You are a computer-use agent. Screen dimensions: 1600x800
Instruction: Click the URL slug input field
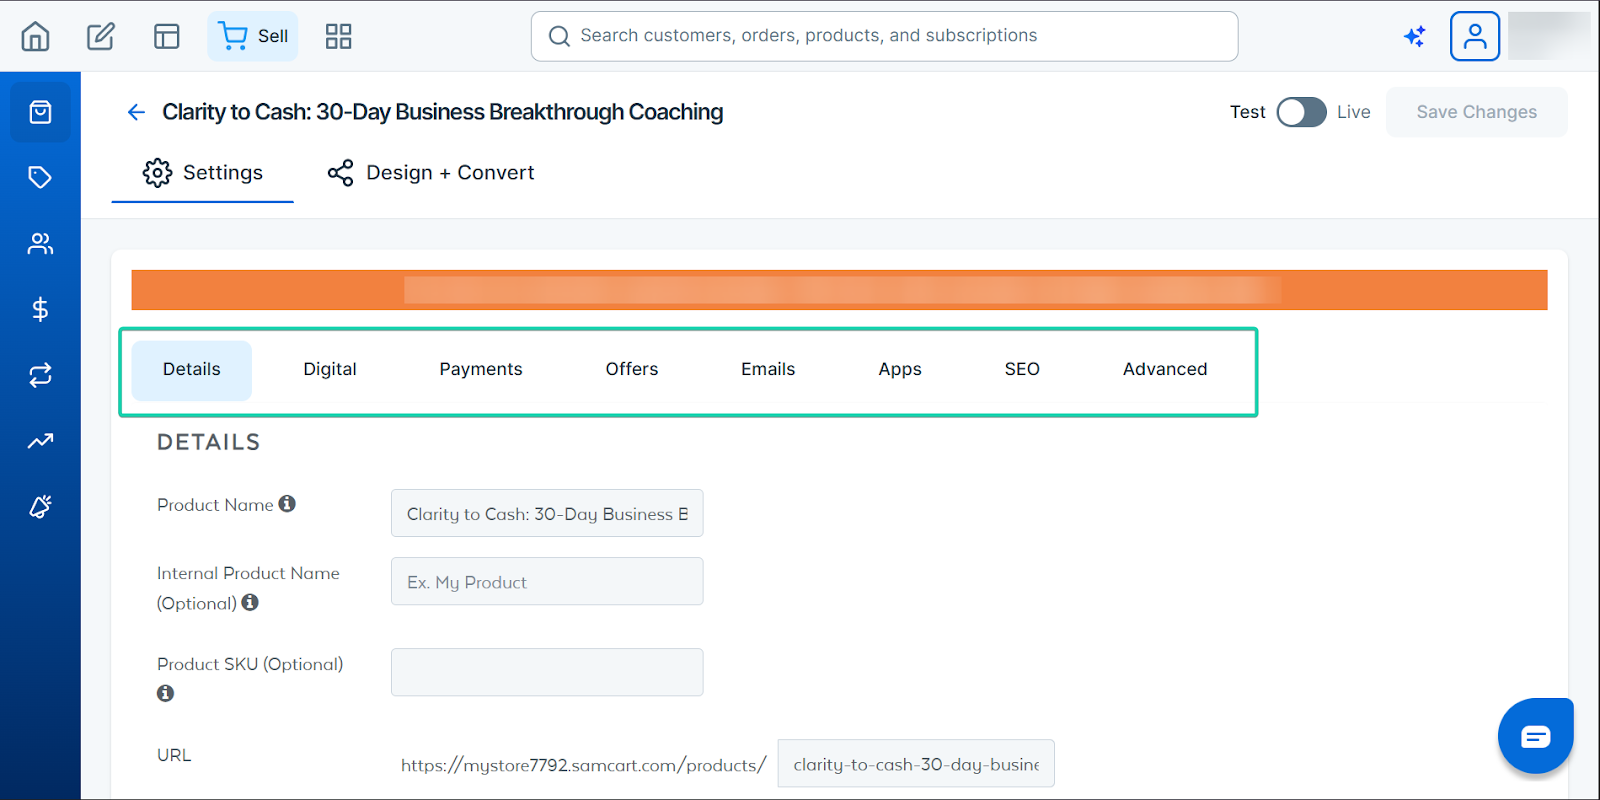click(916, 764)
